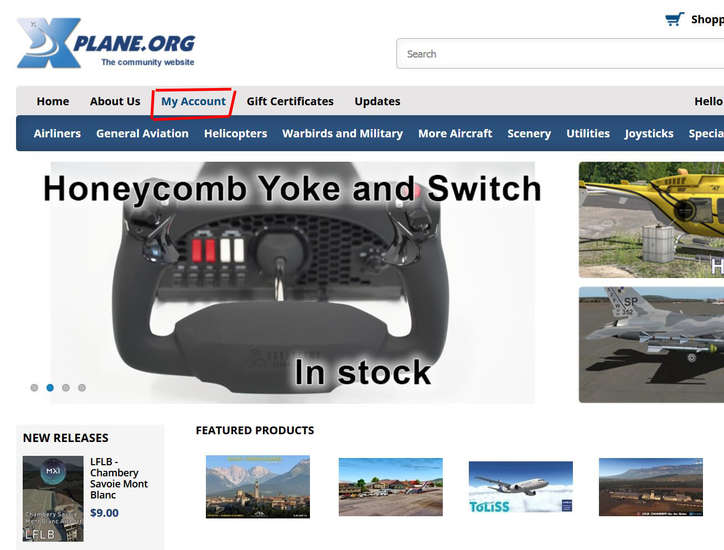Viewport: 724px width, 550px height.
Task: Open the Scenery category
Action: click(529, 133)
